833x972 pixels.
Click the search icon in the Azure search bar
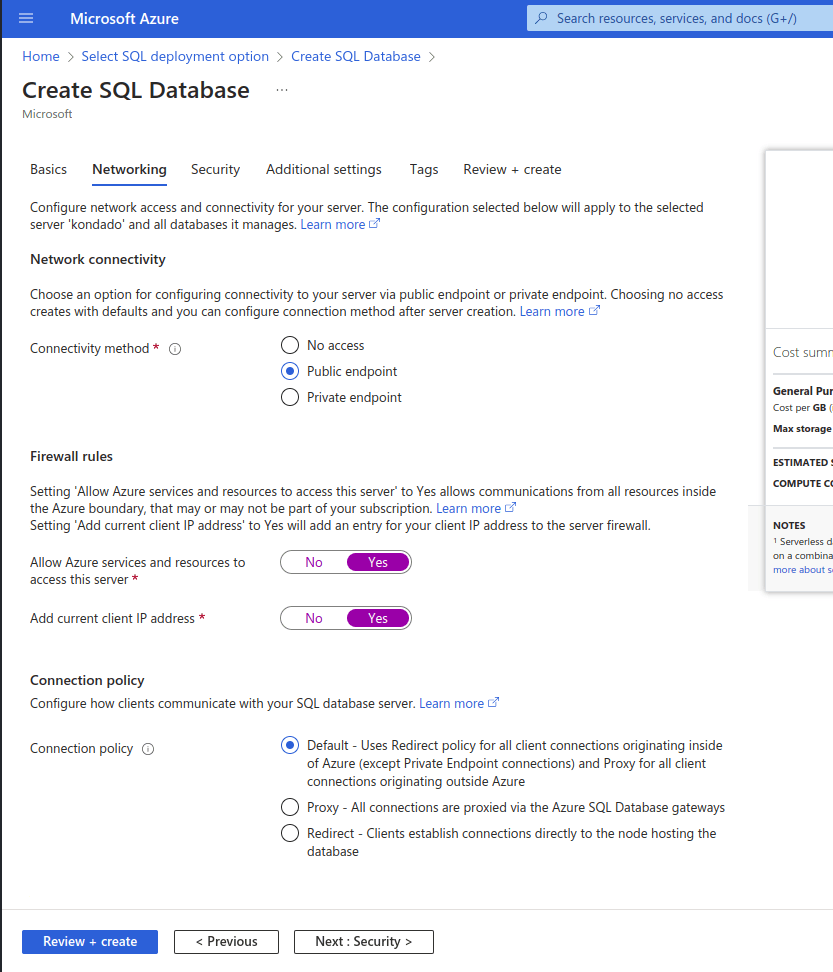coord(542,18)
